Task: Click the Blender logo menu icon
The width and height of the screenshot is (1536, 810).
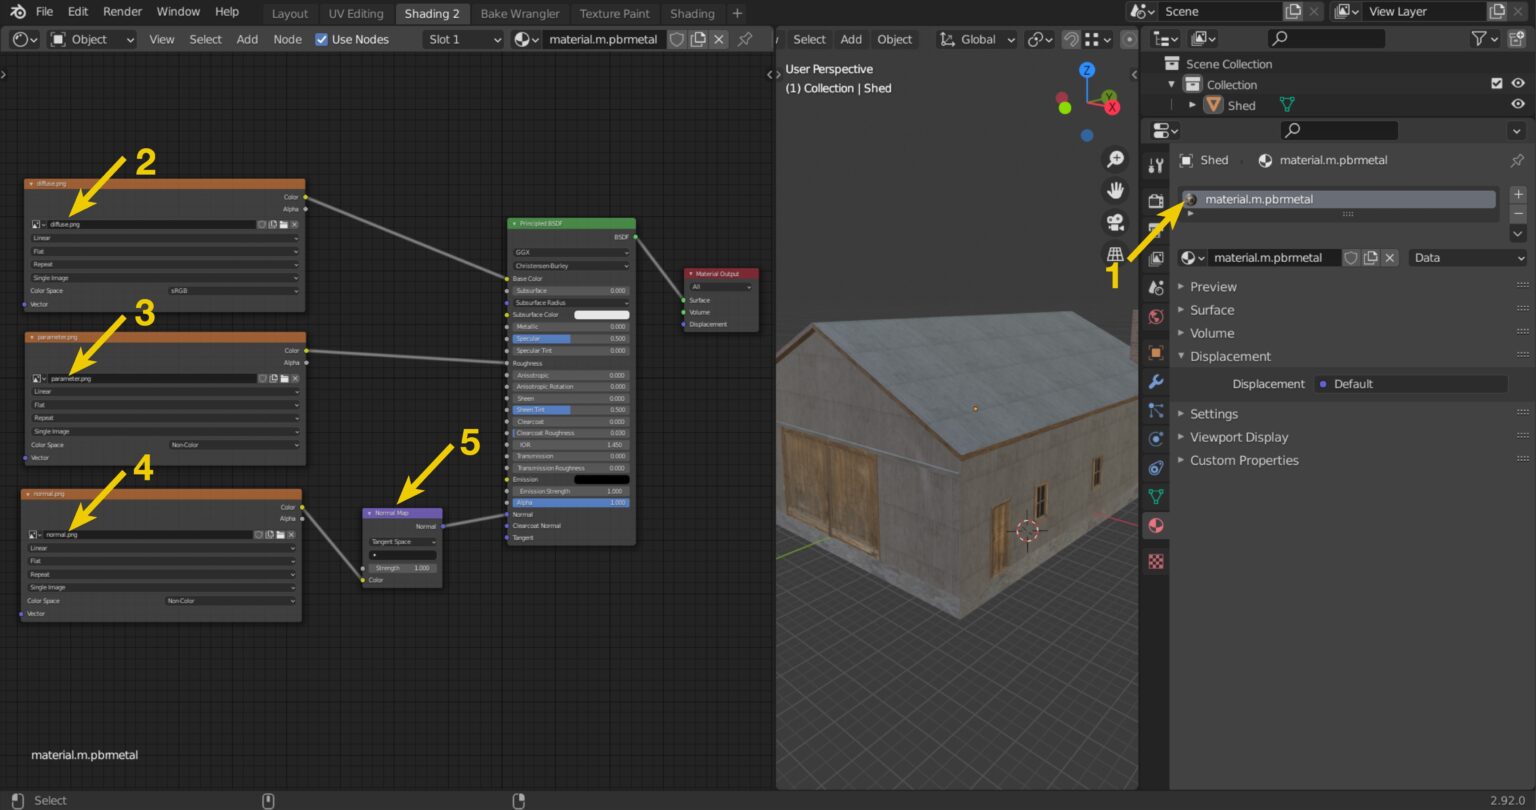Action: pyautogui.click(x=17, y=12)
